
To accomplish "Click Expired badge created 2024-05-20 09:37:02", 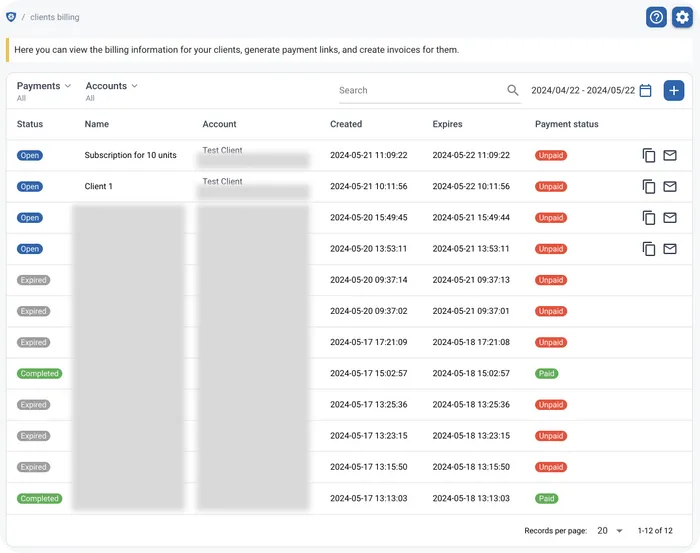I will pyautogui.click(x=33, y=311).
